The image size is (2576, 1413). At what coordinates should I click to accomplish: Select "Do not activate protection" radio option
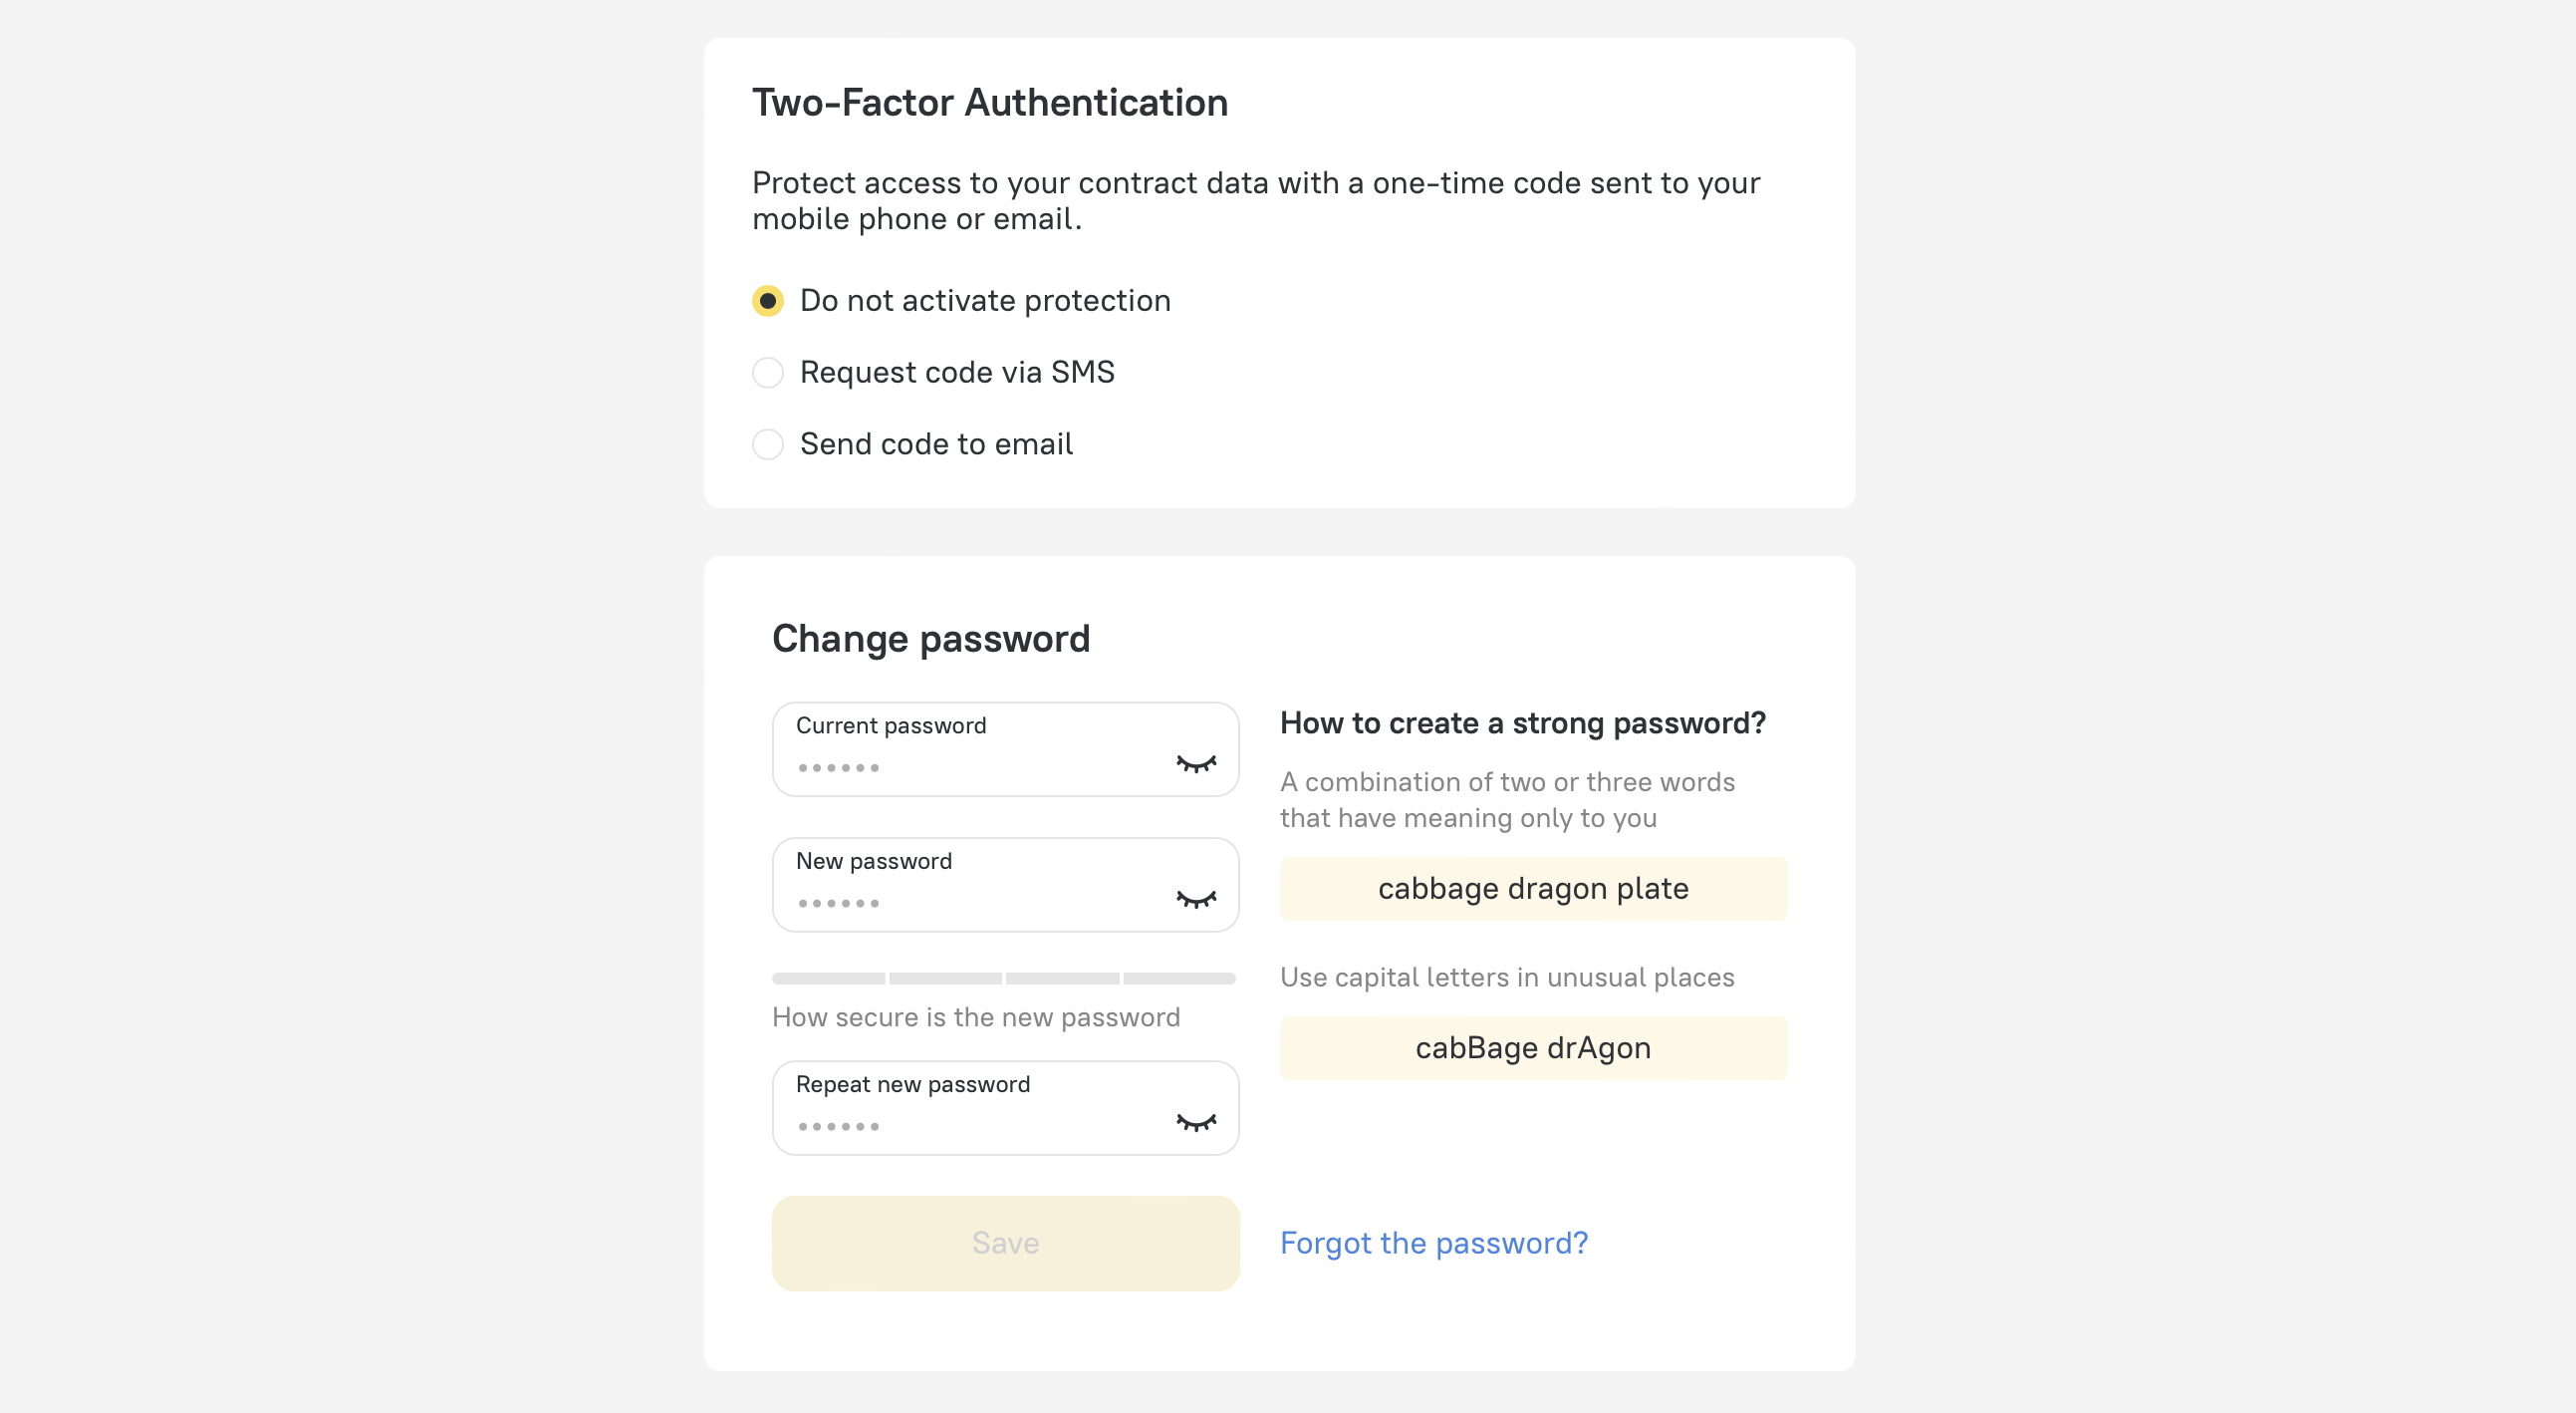[768, 301]
